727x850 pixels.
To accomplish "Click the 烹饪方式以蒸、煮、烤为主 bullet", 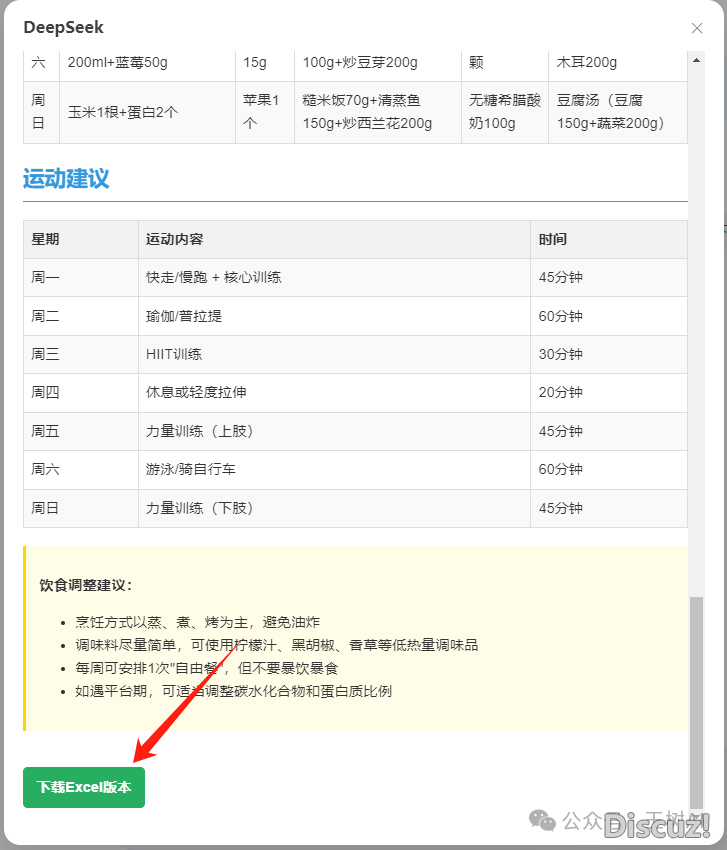I will 197,622.
